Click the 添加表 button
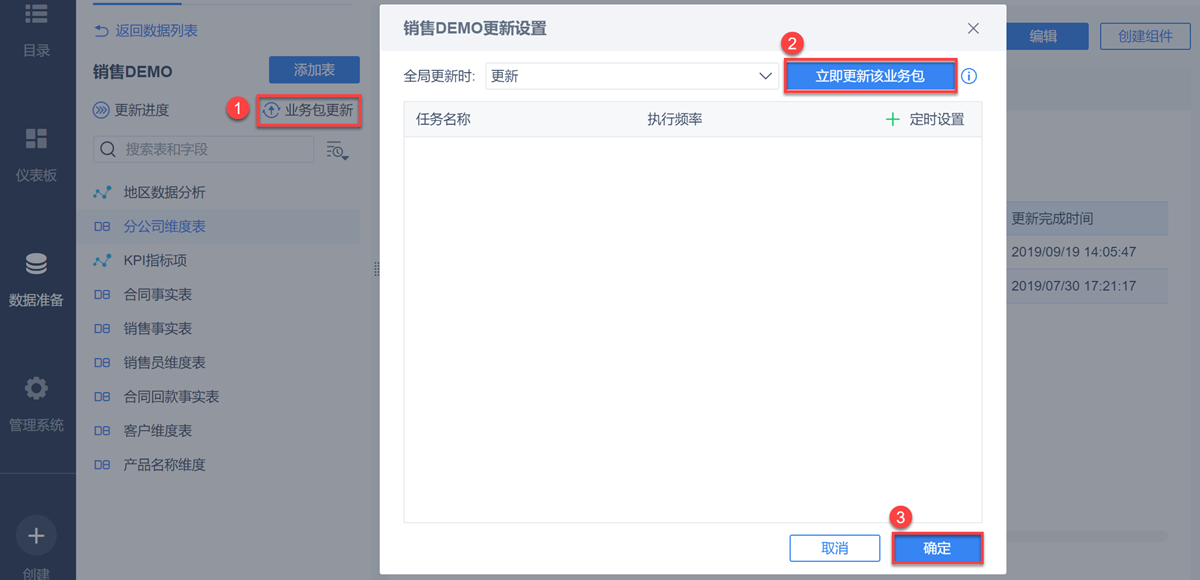1200x580 pixels. 314,70
